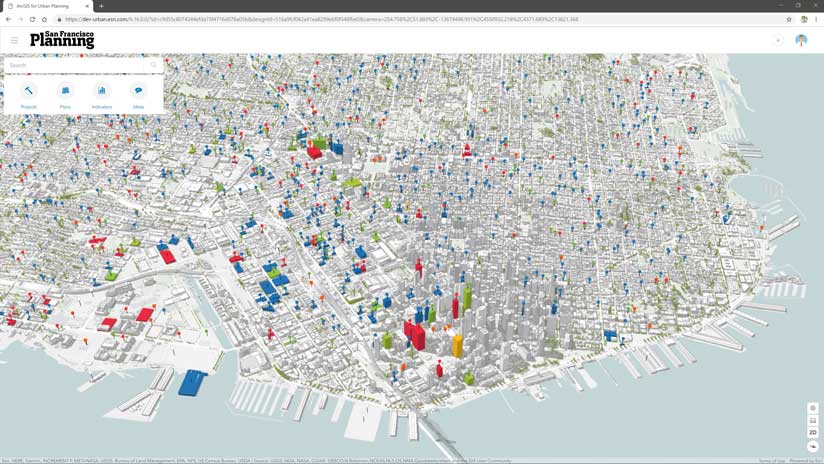This screenshot has height=464, width=824.
Task: Open a new browser tab
Action: 101,6
